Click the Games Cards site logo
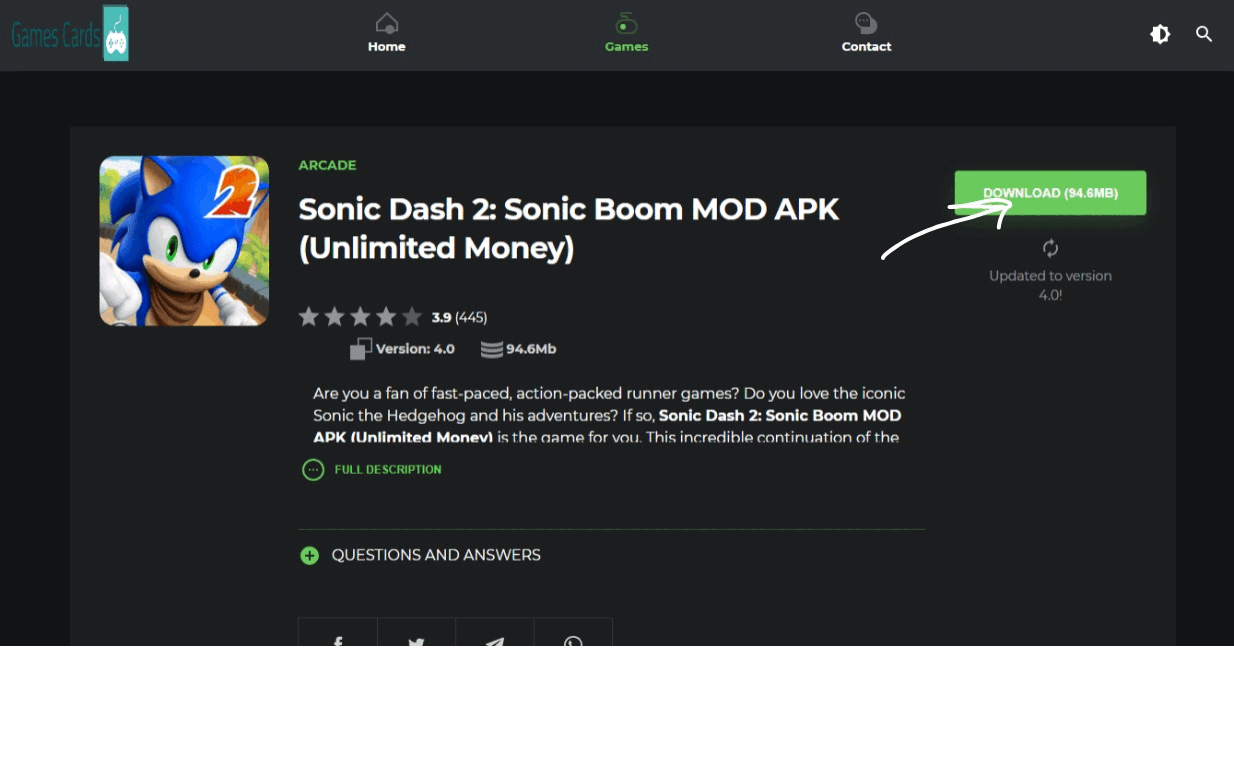This screenshot has width=1234, height=775. tap(70, 34)
